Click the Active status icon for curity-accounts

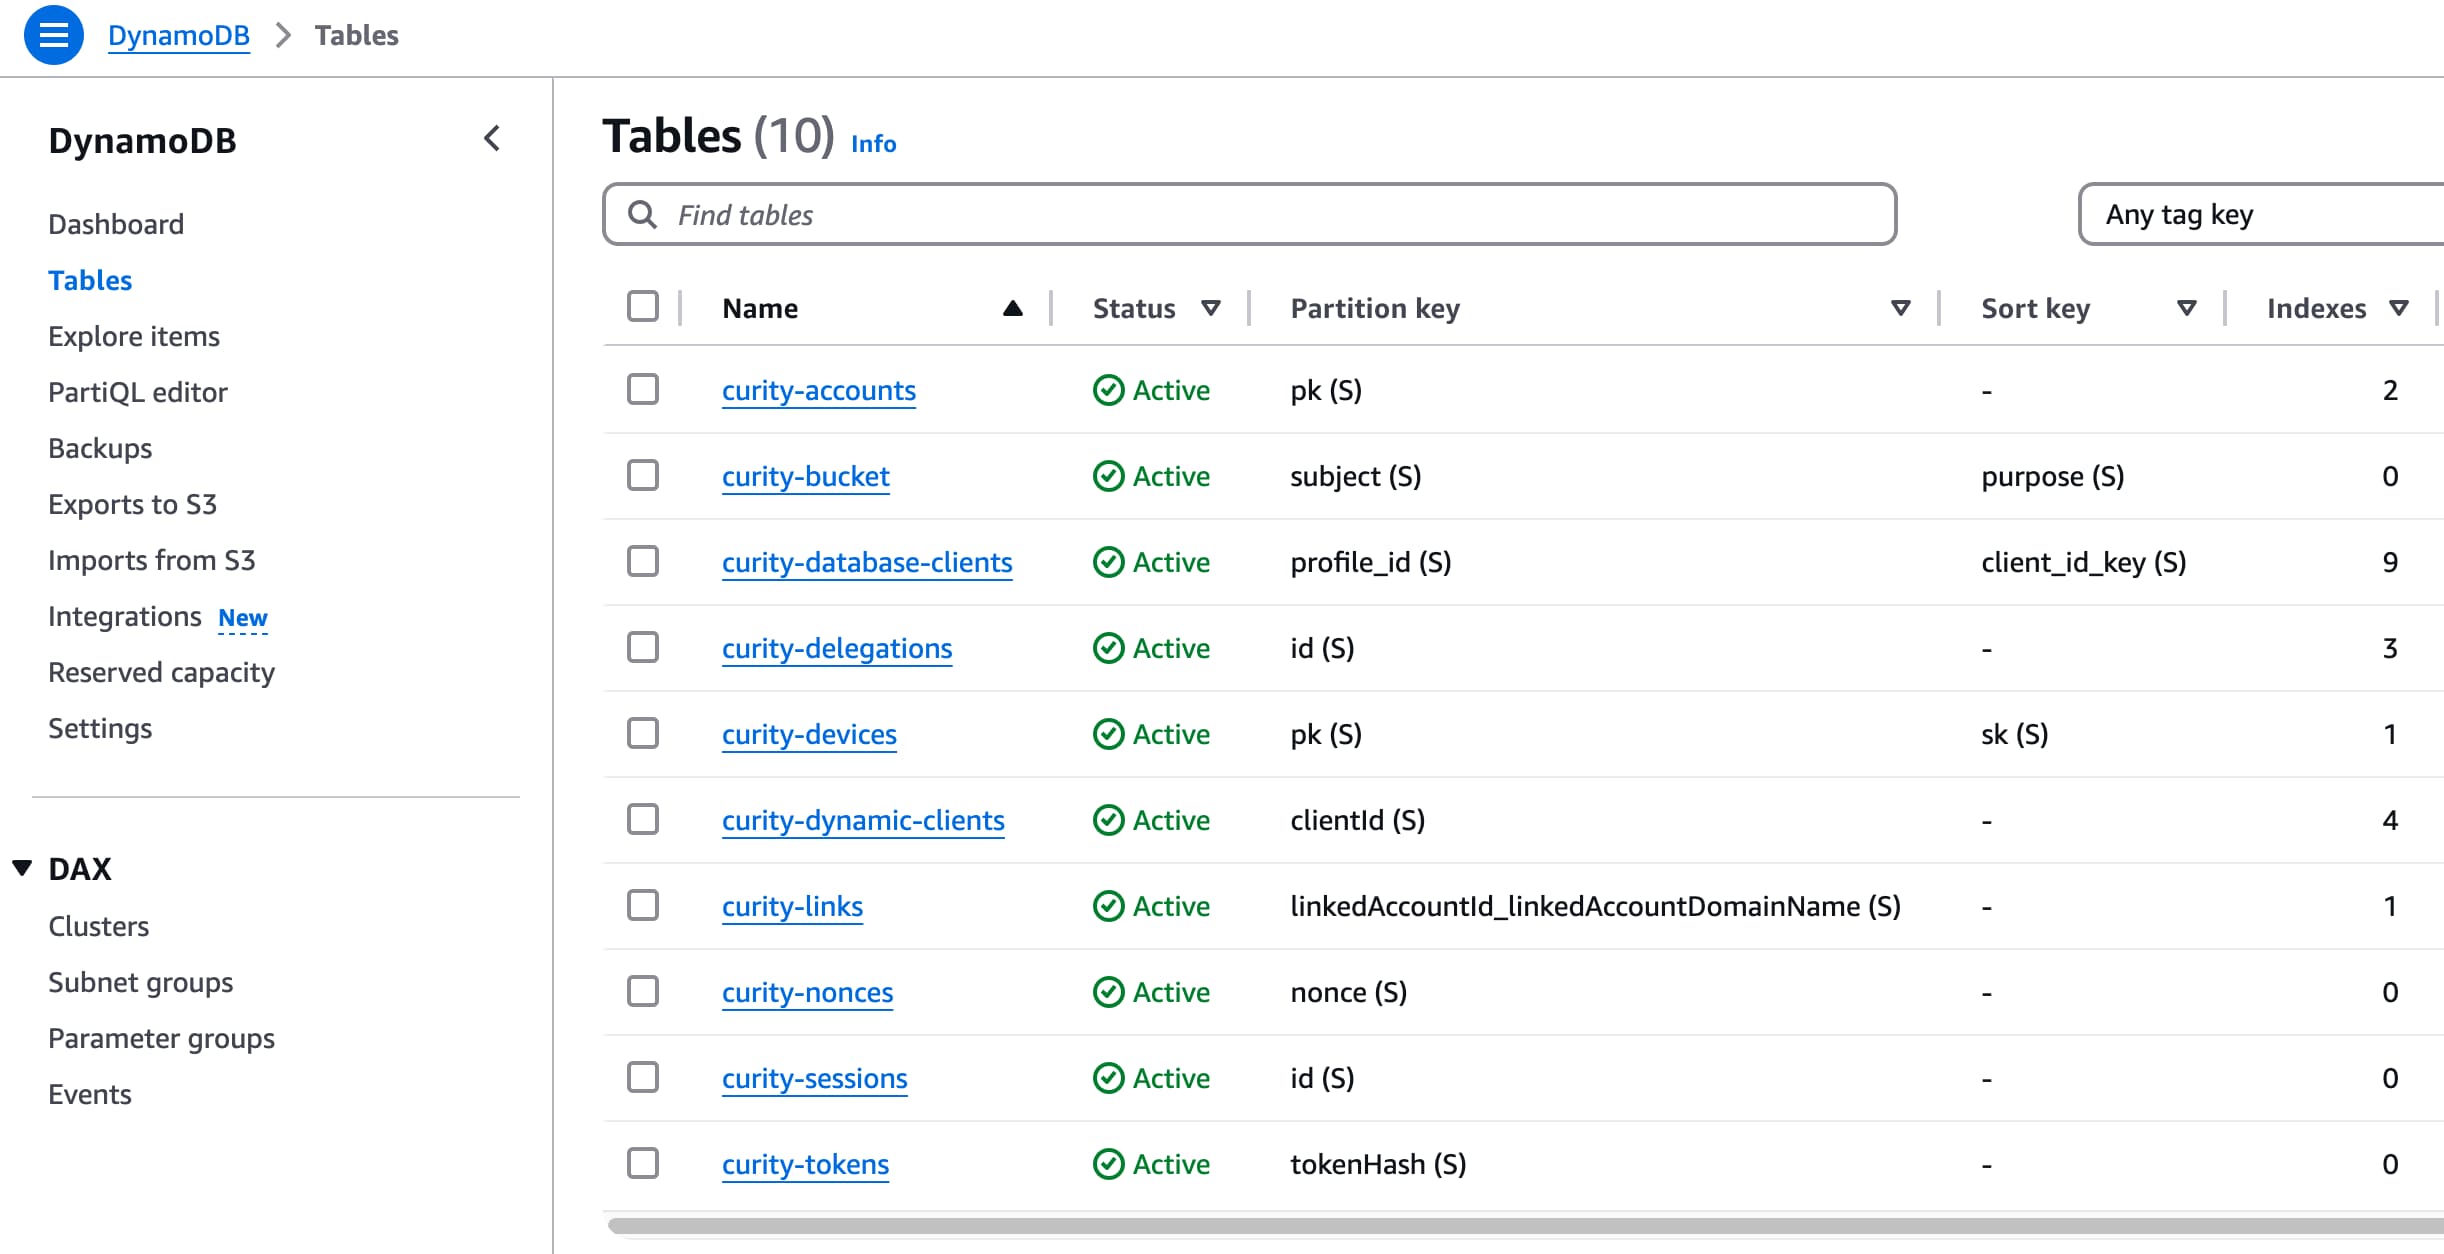[x=1108, y=390]
